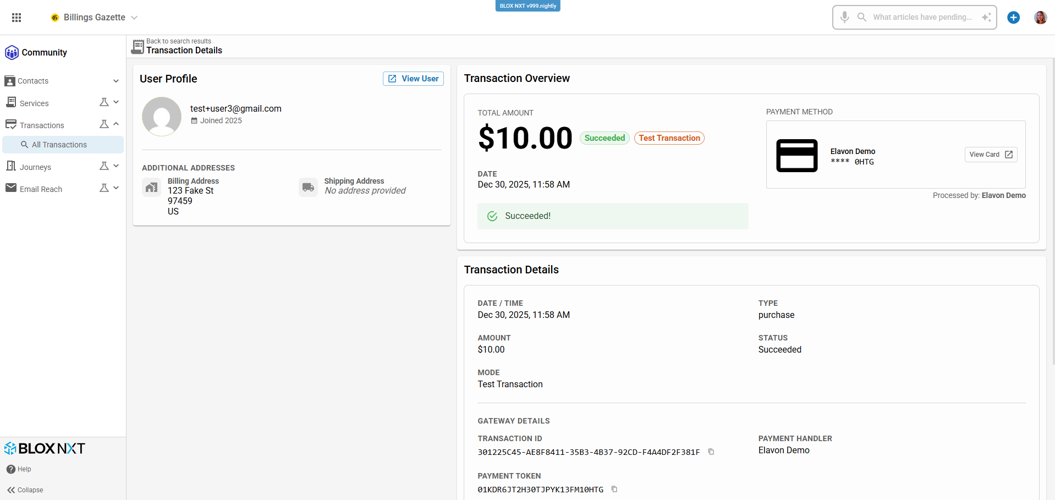Open Services in the sidebar
This screenshot has width=1055, height=500.
[x=34, y=103]
